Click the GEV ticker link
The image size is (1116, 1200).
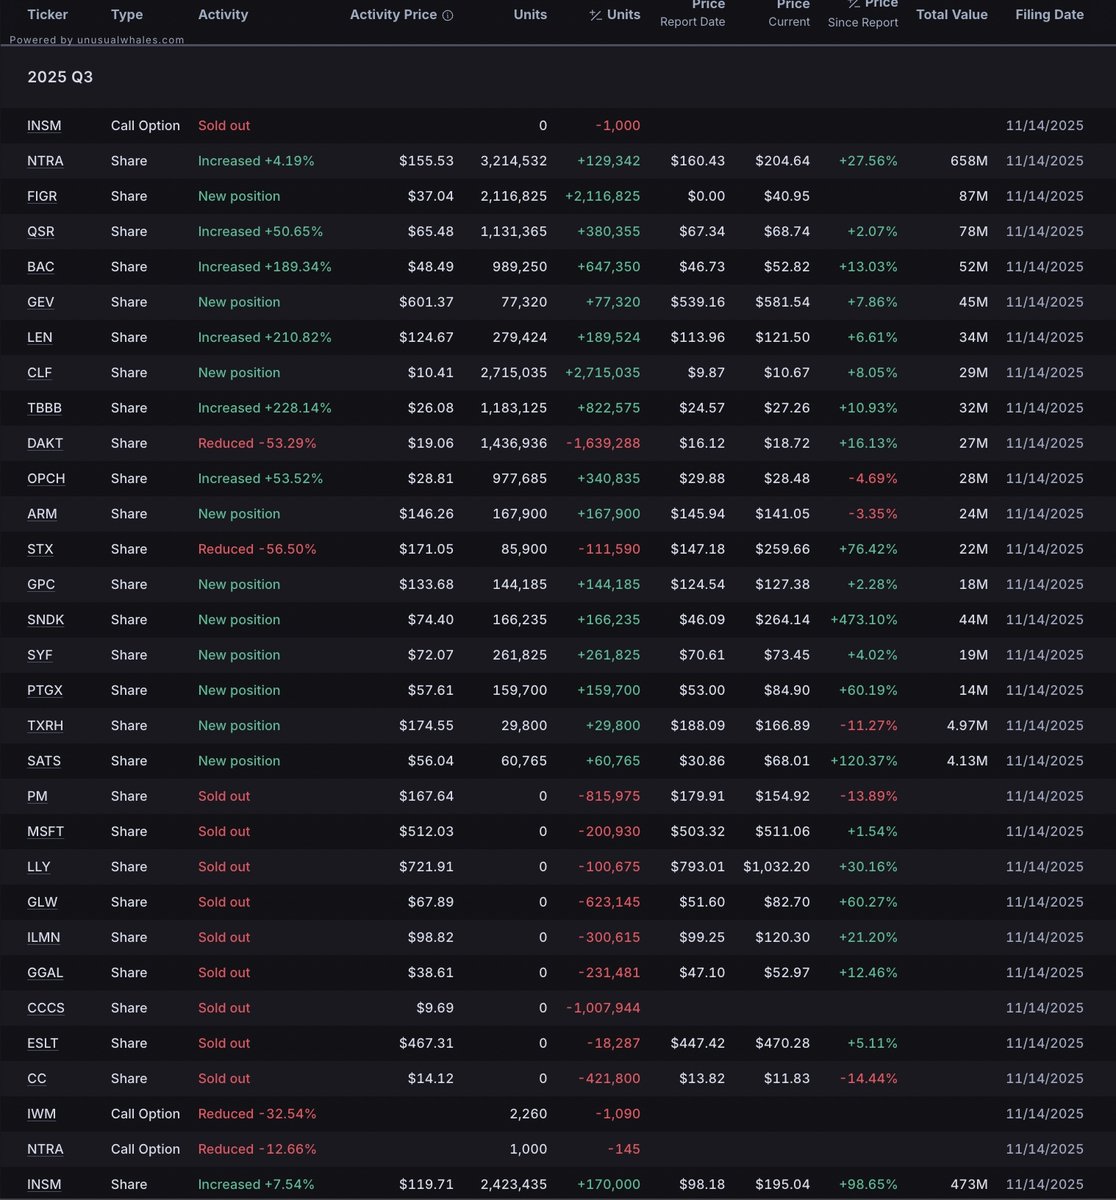tap(41, 302)
